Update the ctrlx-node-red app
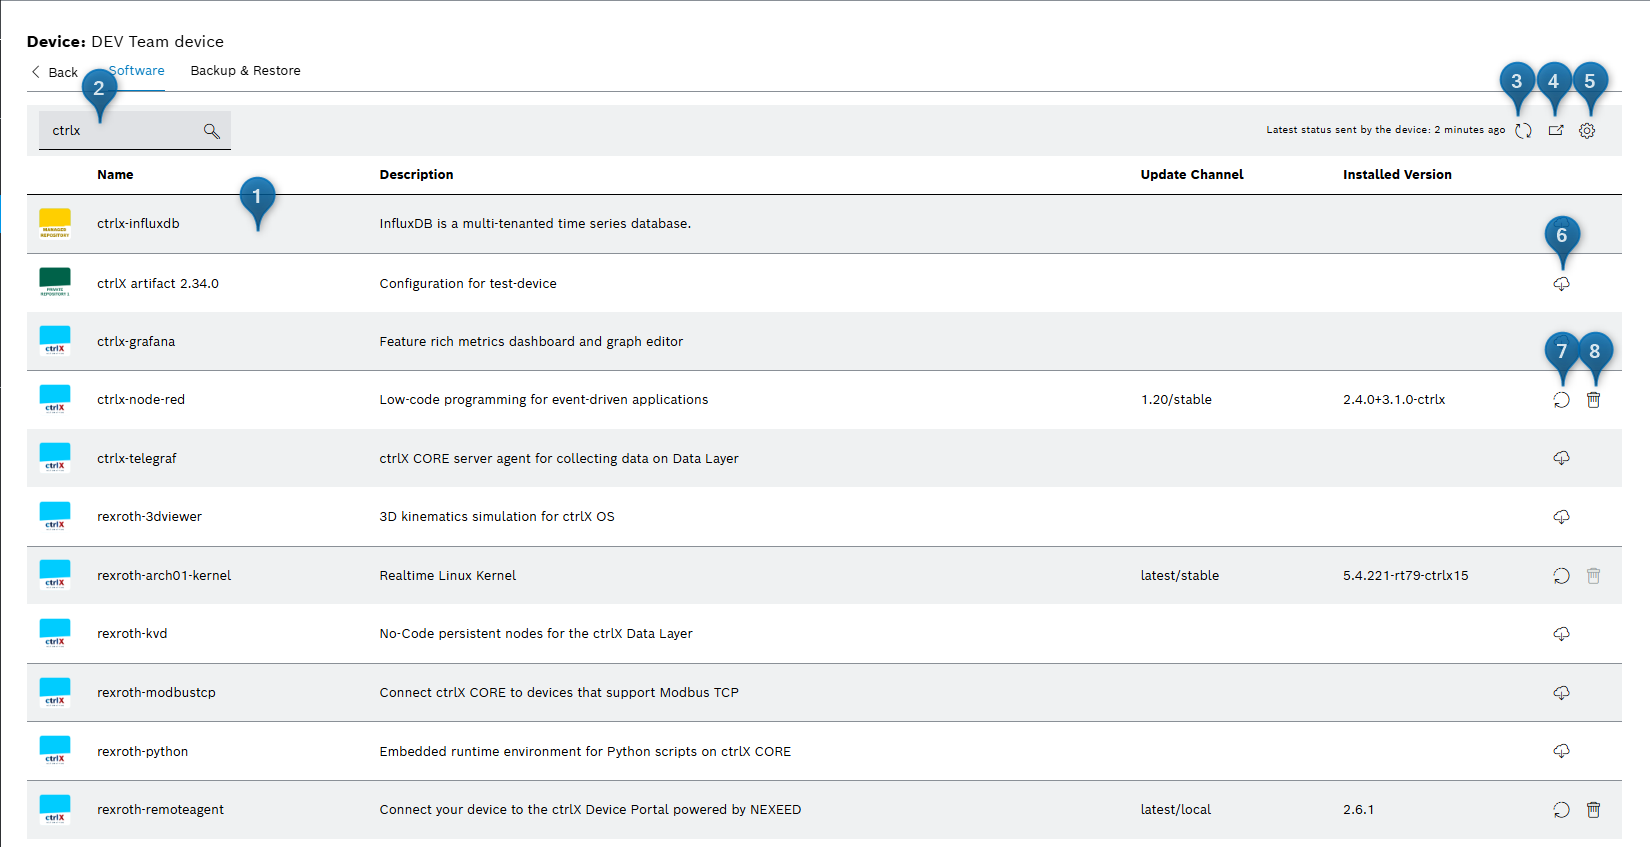Viewport: 1650px width, 847px height. (x=1561, y=400)
